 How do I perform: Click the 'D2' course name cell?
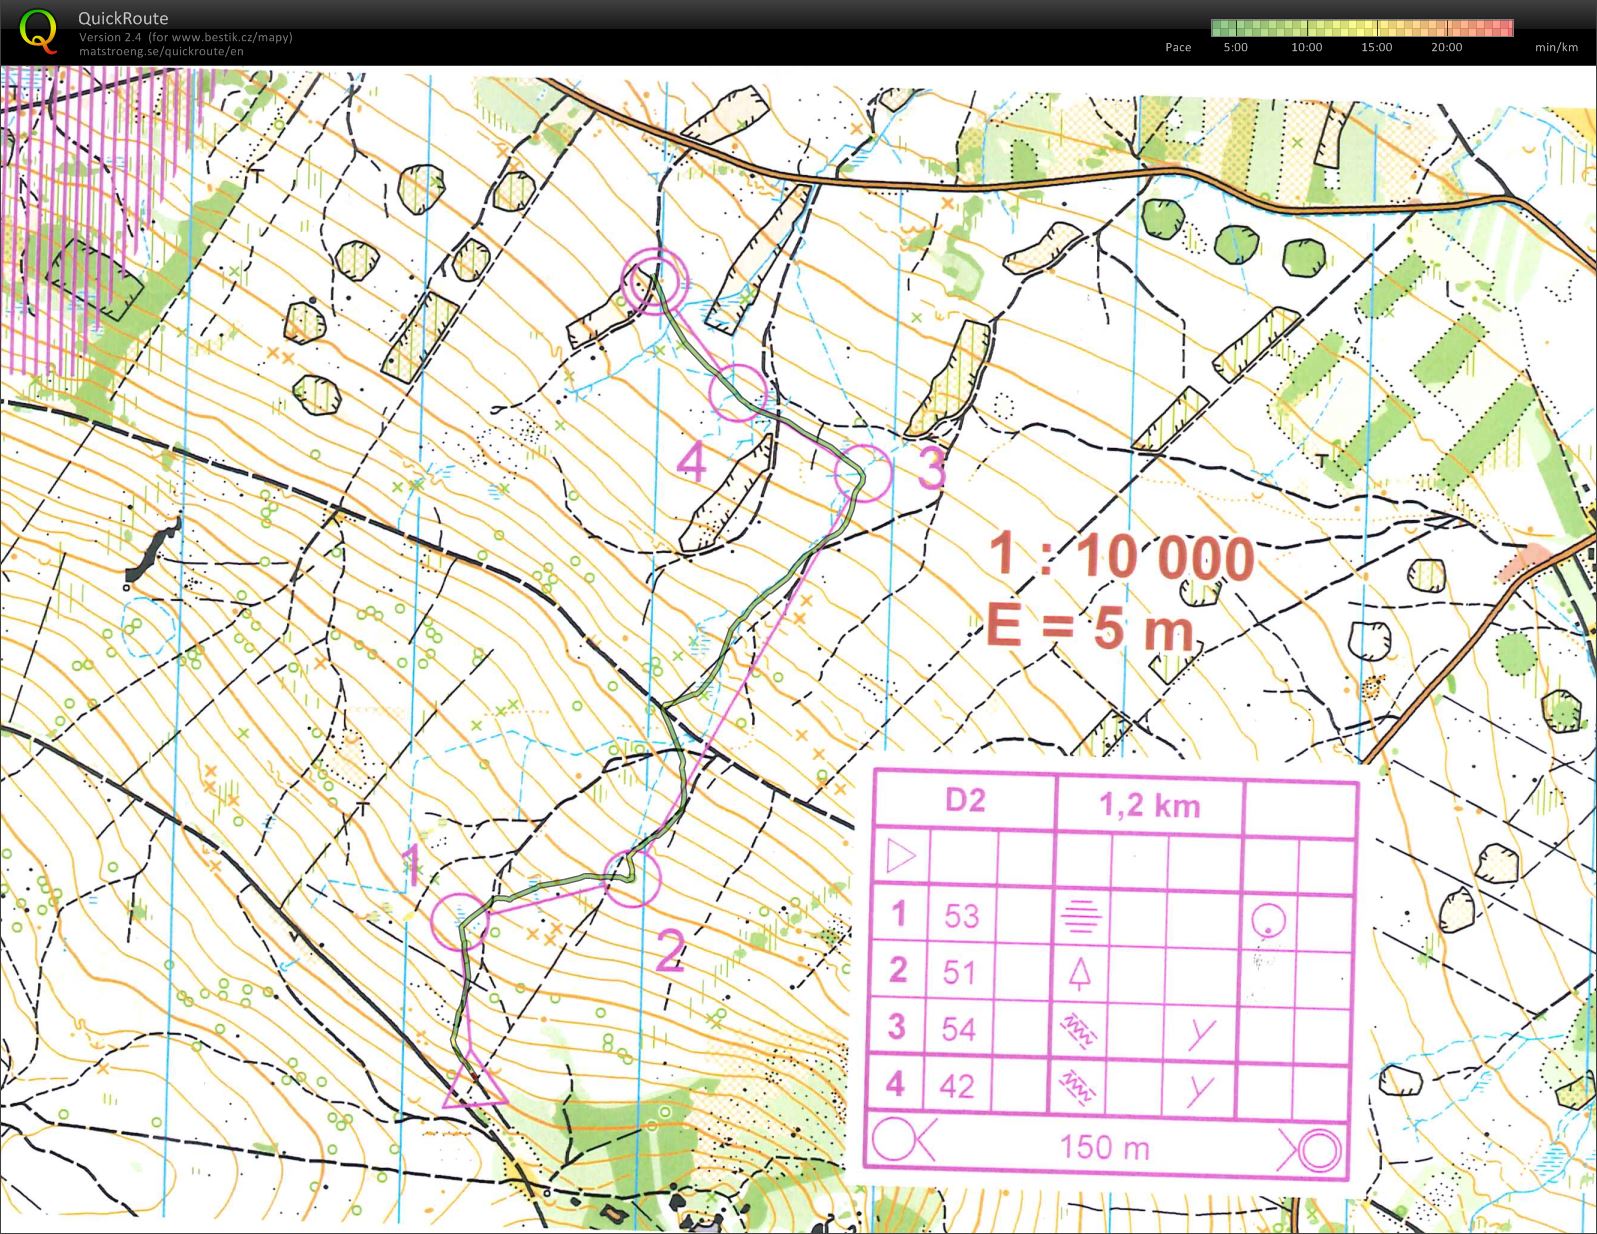(965, 800)
